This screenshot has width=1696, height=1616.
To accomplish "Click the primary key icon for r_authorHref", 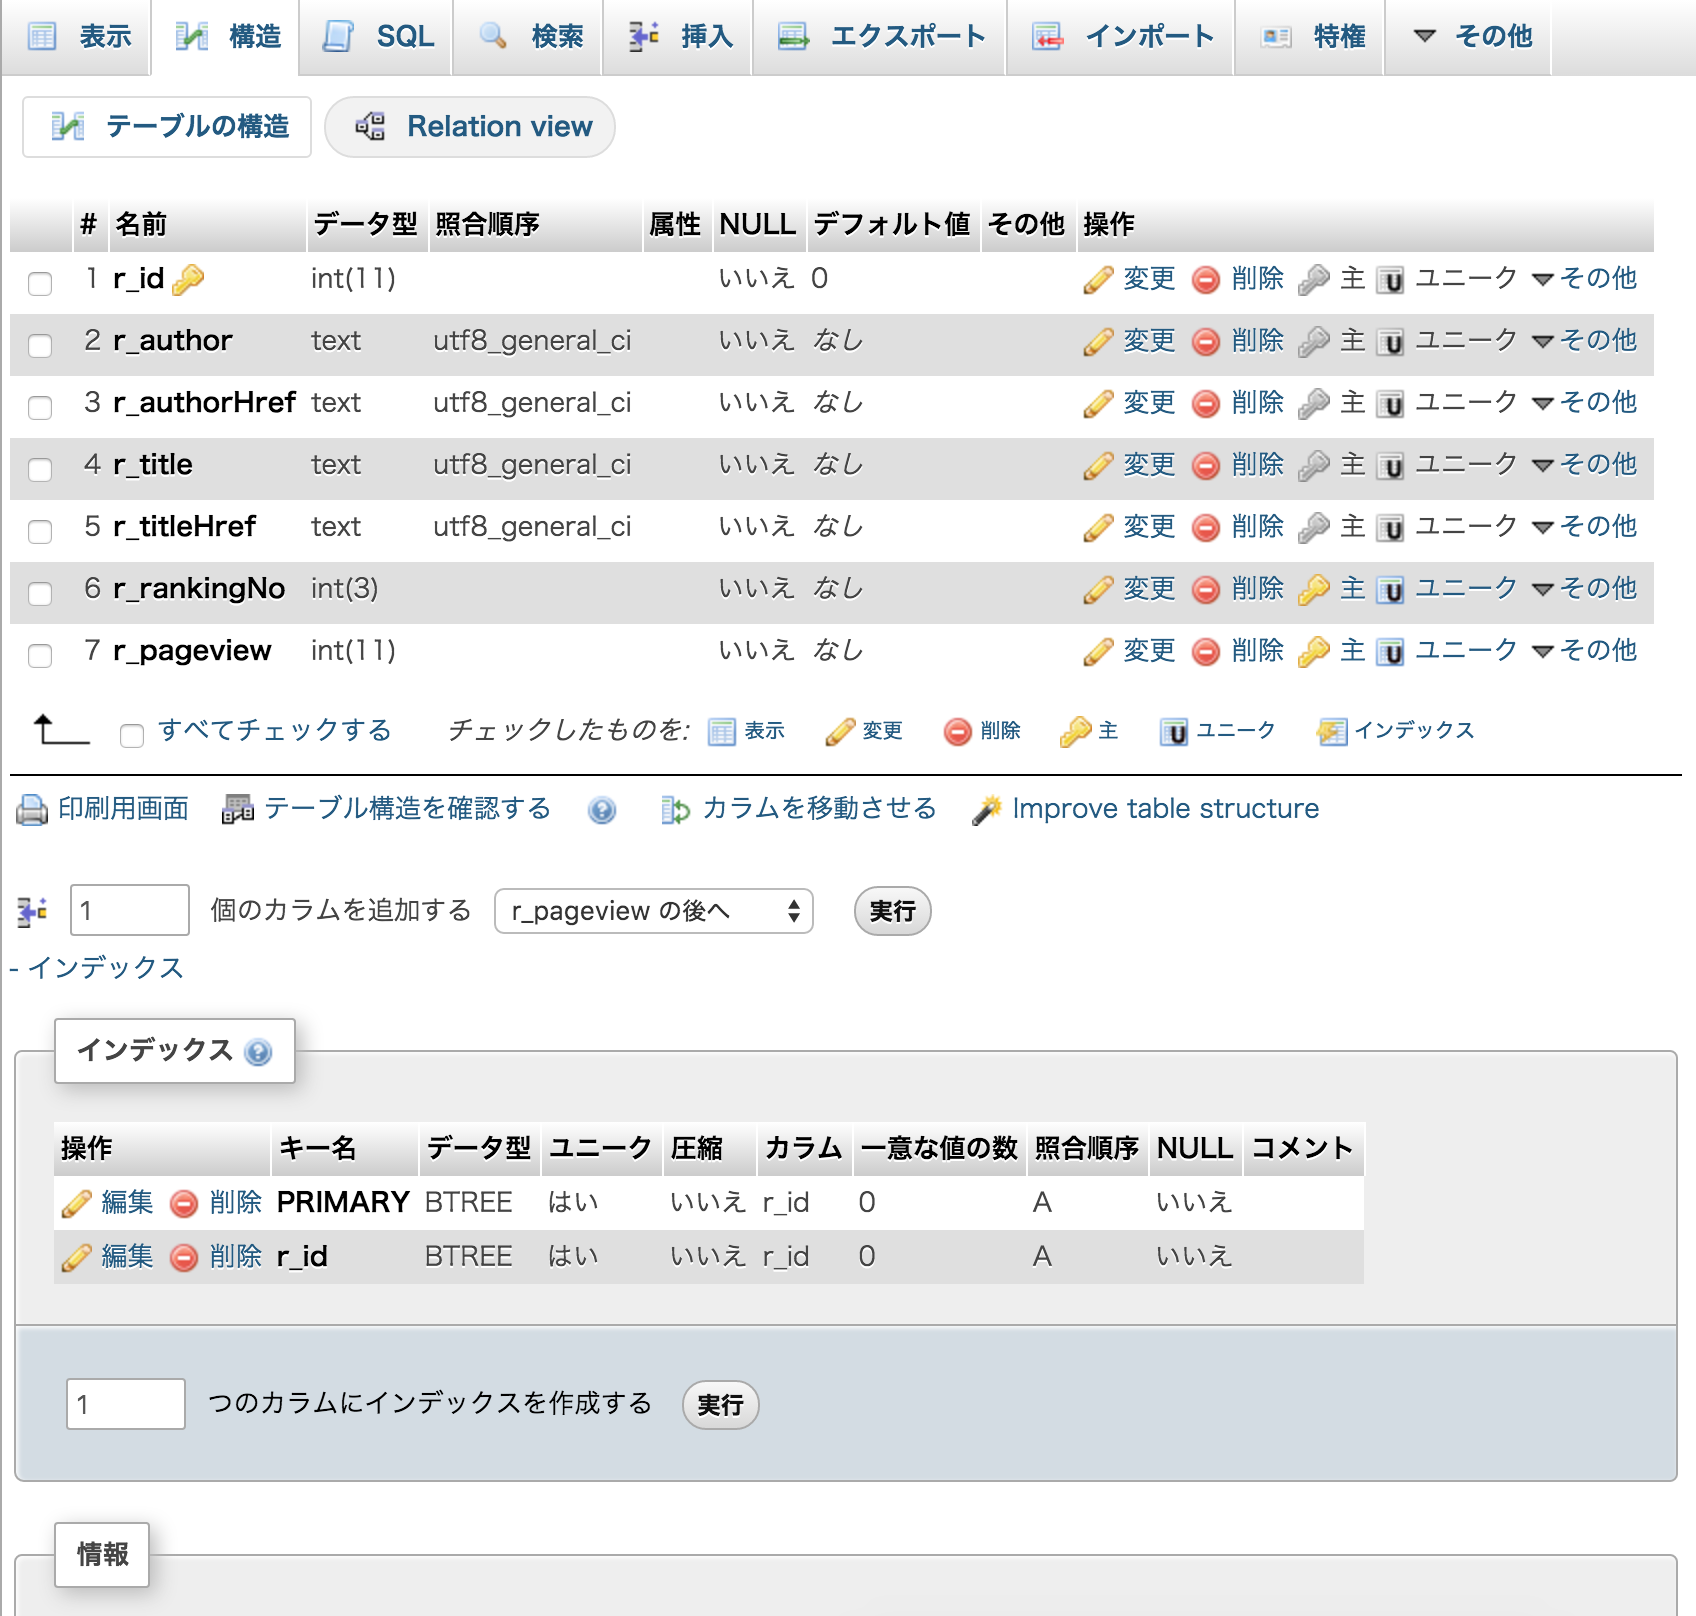I will click(1313, 404).
